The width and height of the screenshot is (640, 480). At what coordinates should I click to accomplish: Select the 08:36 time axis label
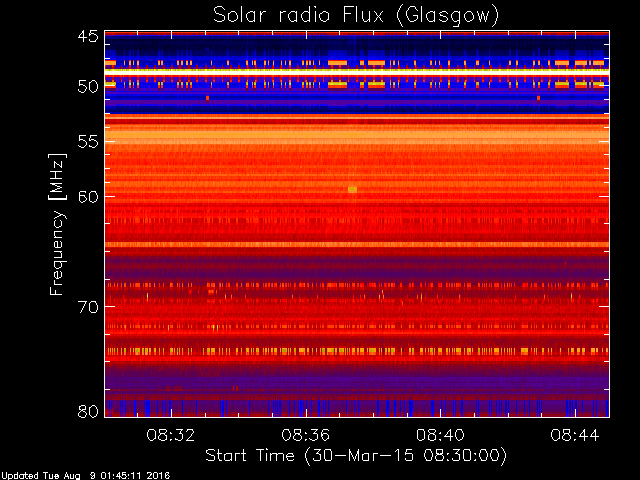[305, 435]
